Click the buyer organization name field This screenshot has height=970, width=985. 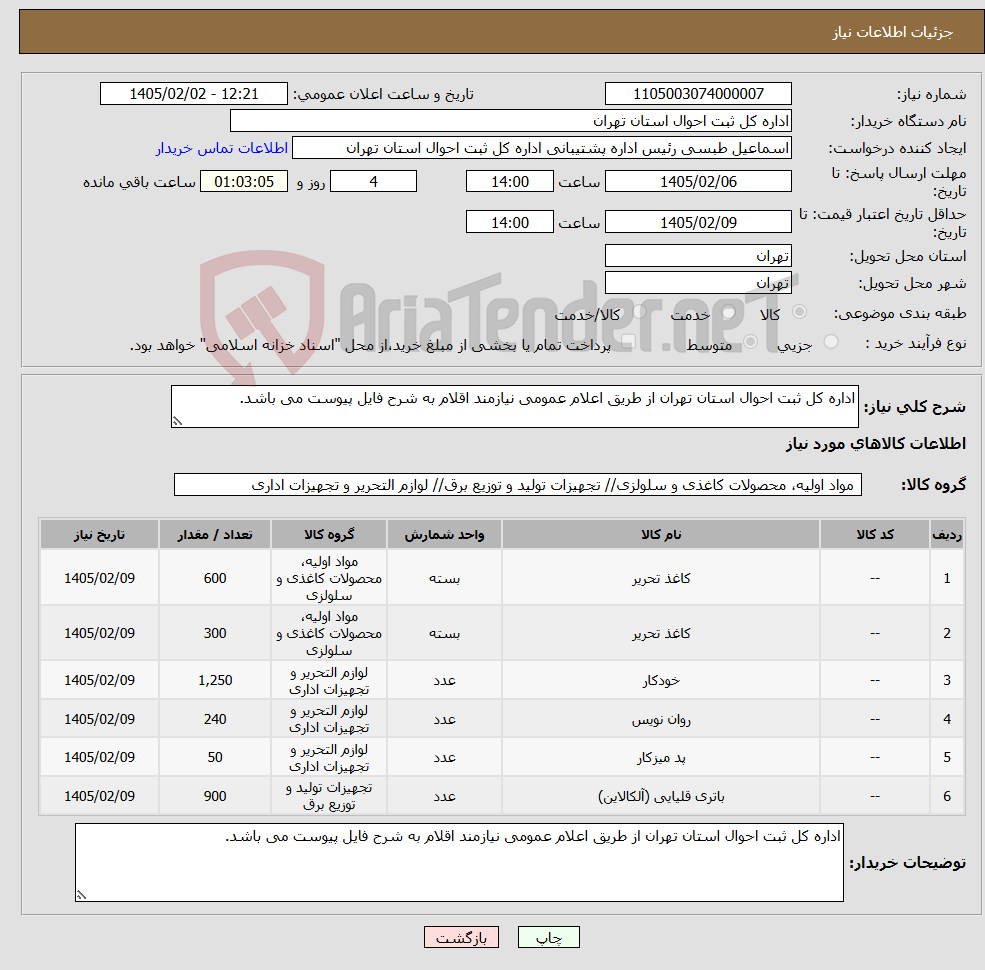coord(510,121)
